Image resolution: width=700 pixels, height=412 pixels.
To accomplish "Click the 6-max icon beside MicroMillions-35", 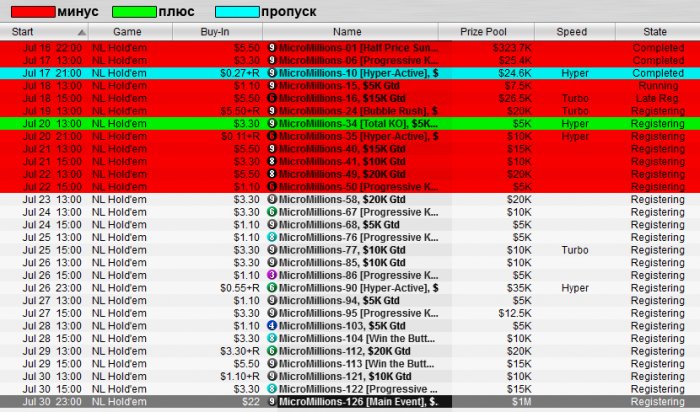I will coord(272,136).
